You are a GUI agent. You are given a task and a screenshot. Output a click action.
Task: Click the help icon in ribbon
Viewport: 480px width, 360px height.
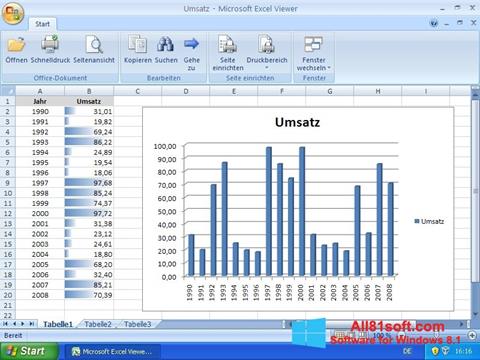[434, 23]
